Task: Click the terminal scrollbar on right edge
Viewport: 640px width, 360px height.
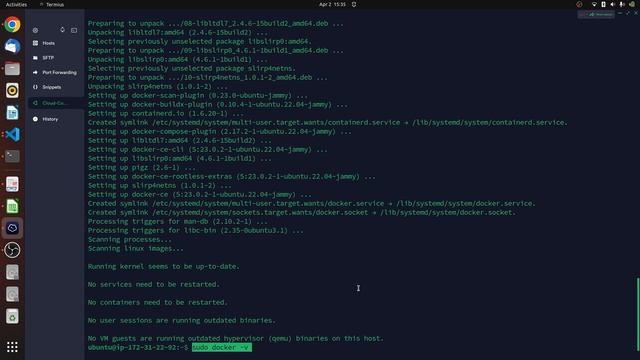Action: coord(638,314)
